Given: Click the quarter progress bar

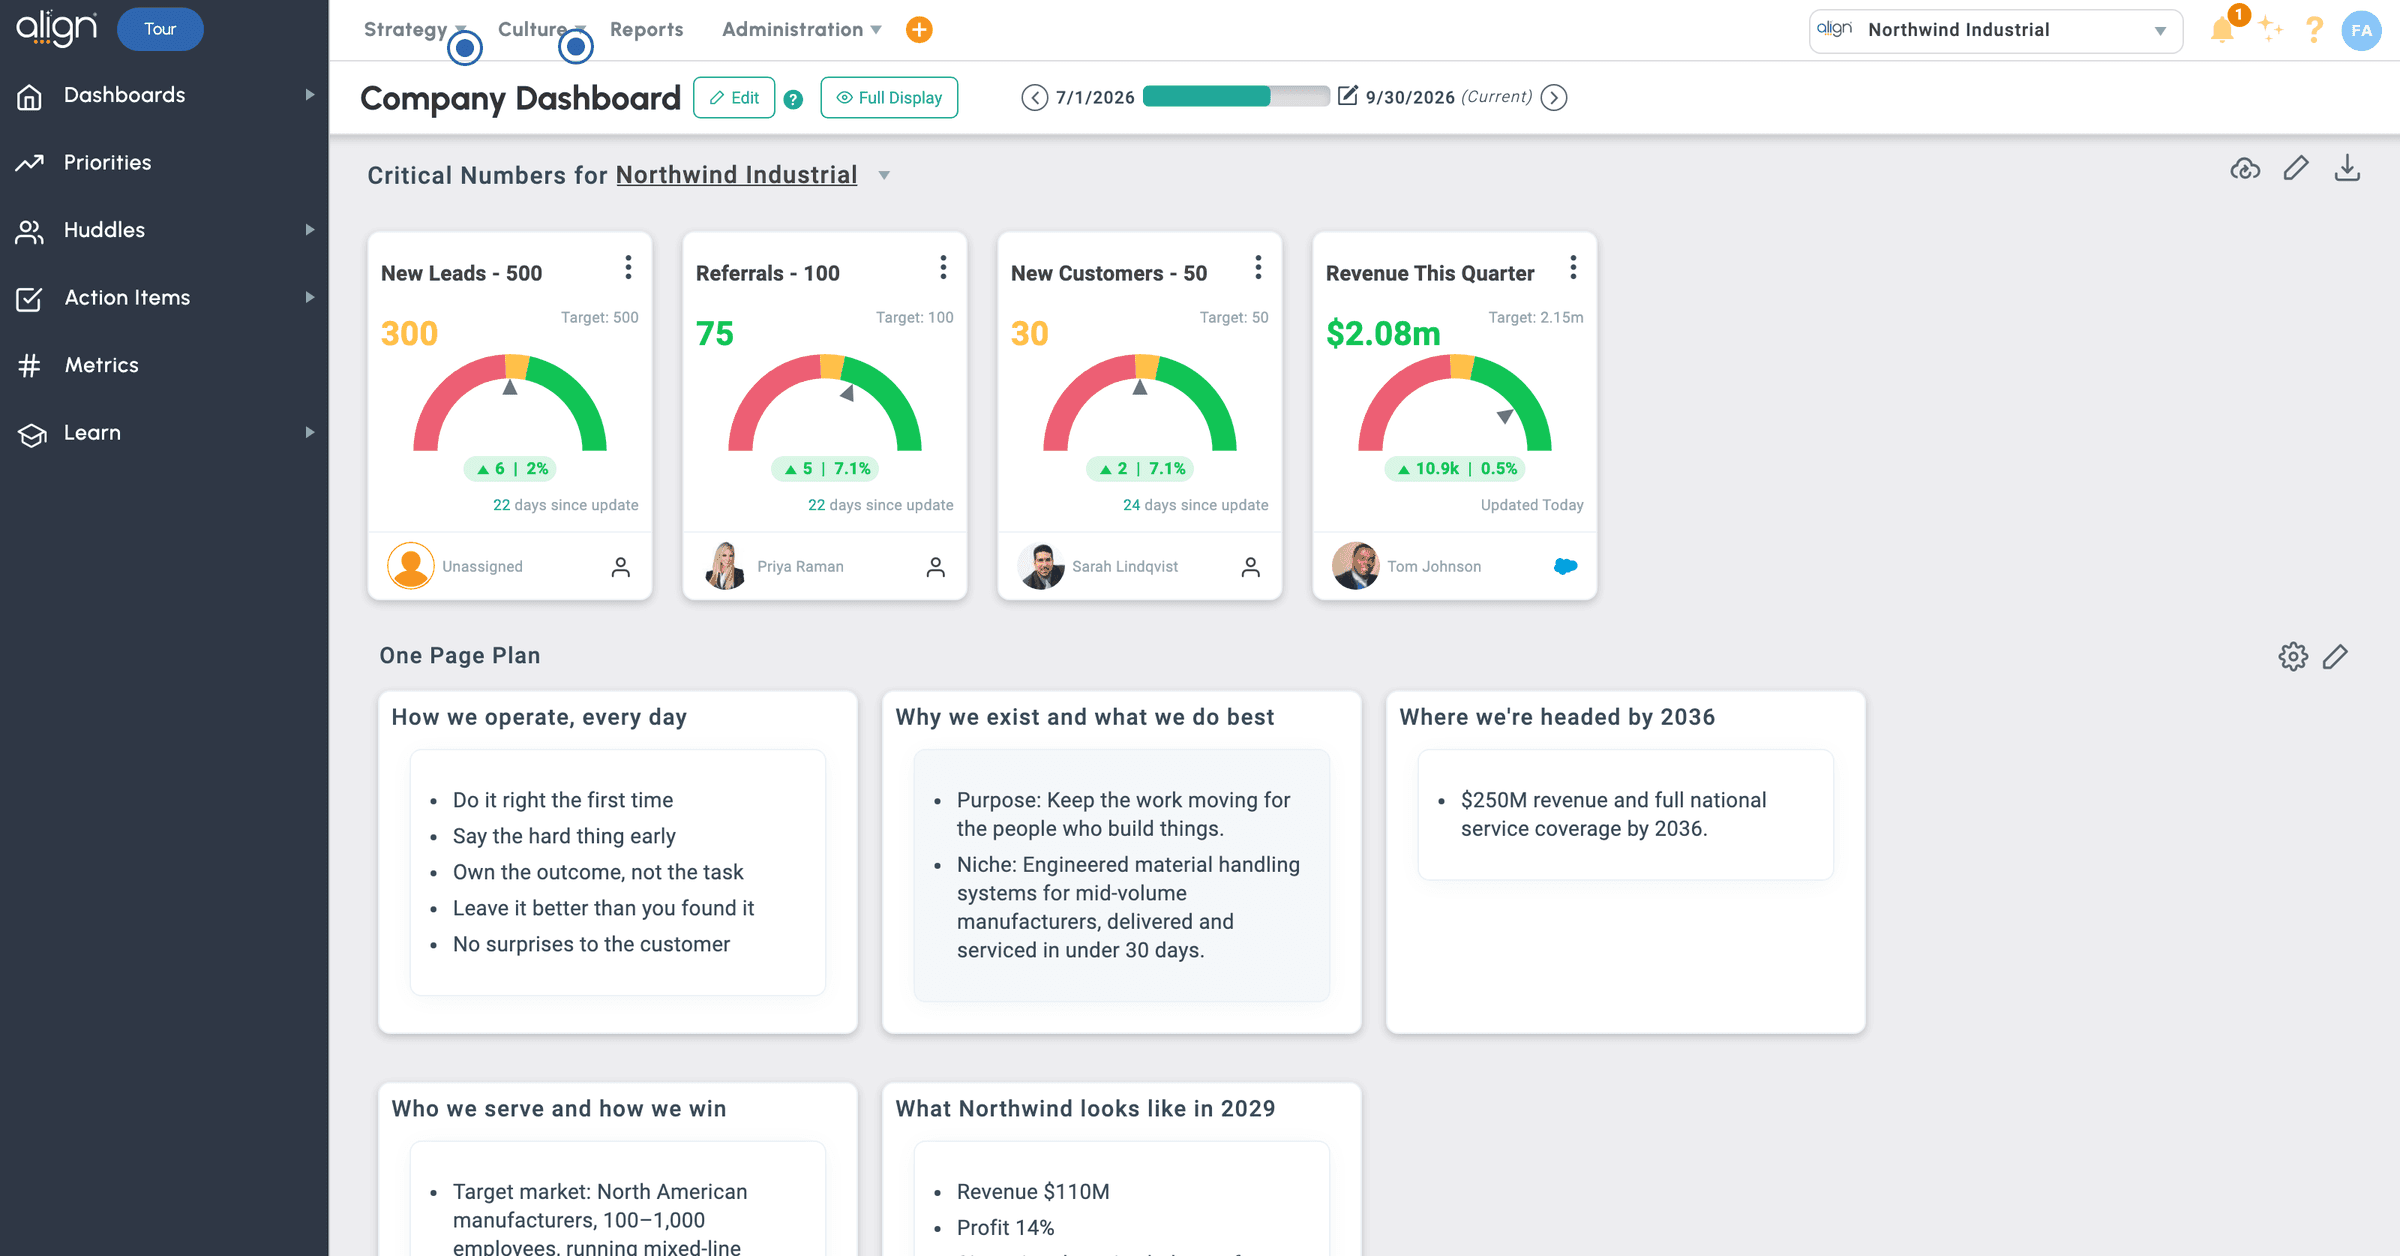Looking at the screenshot, I should pos(1235,96).
